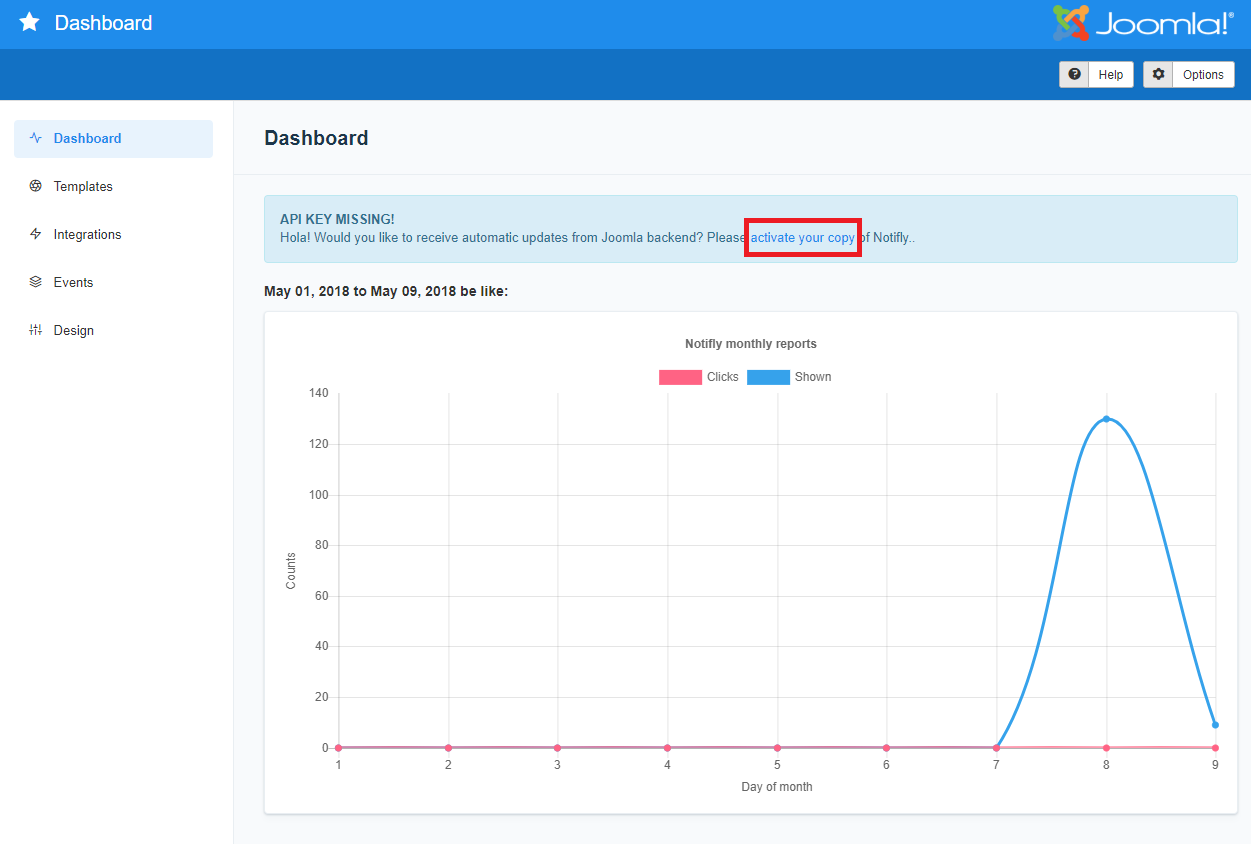Click the Shown data point on day 9
Image resolution: width=1251 pixels, height=845 pixels.
pos(1215,725)
